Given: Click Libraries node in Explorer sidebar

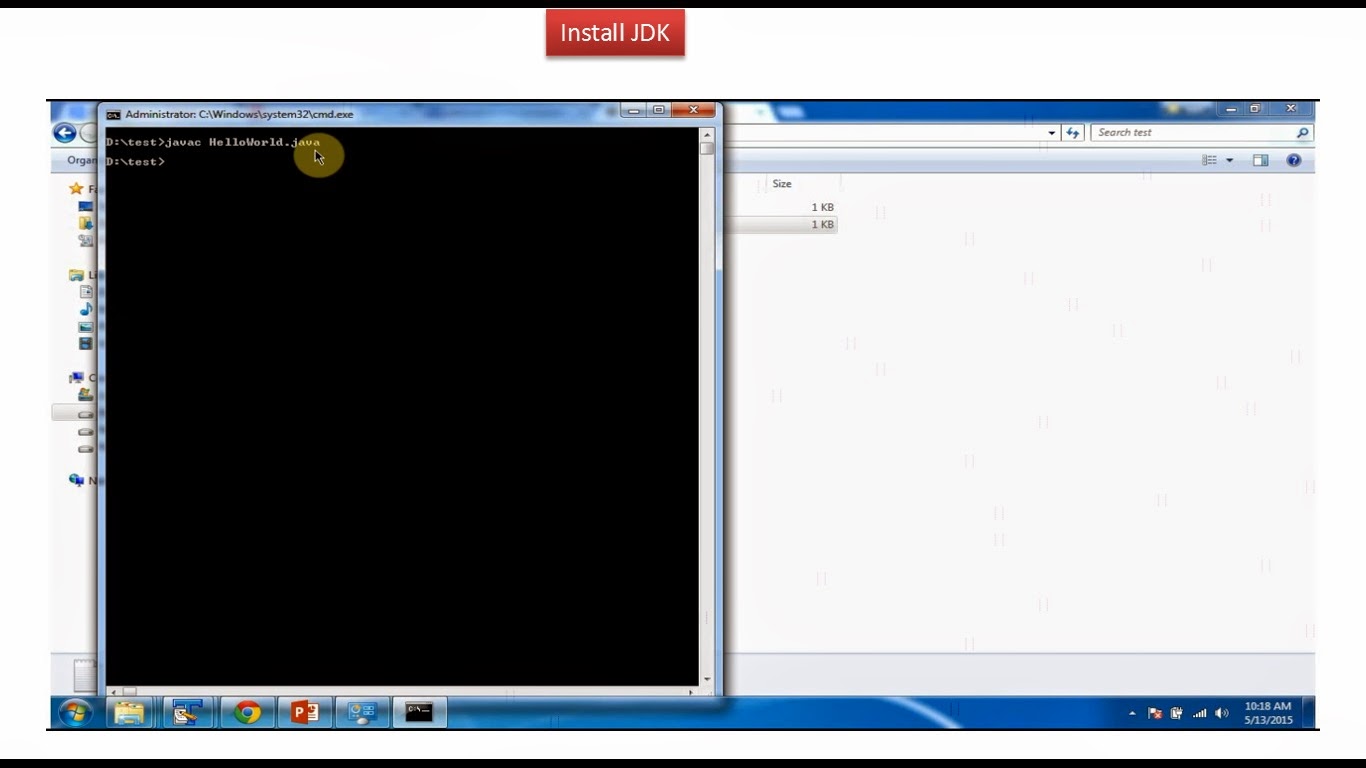Looking at the screenshot, I should [x=76, y=275].
